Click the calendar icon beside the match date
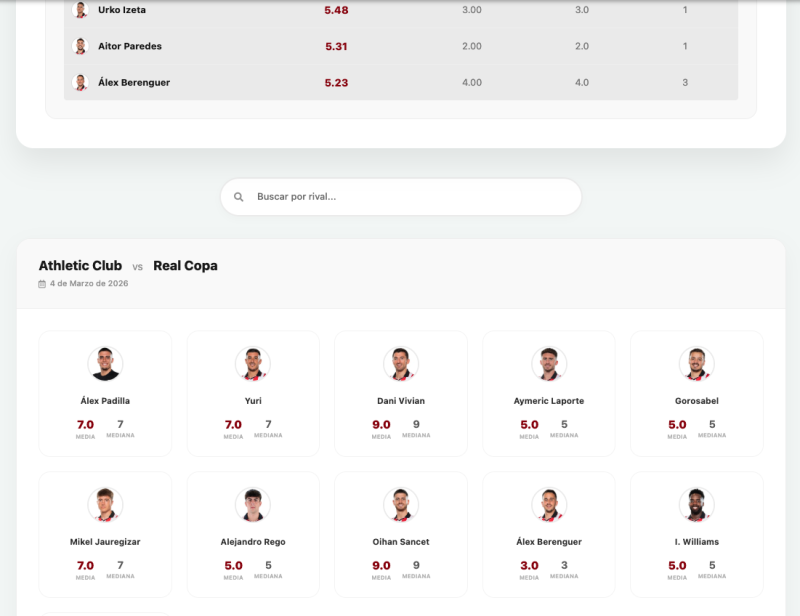800x616 pixels. tap(42, 284)
